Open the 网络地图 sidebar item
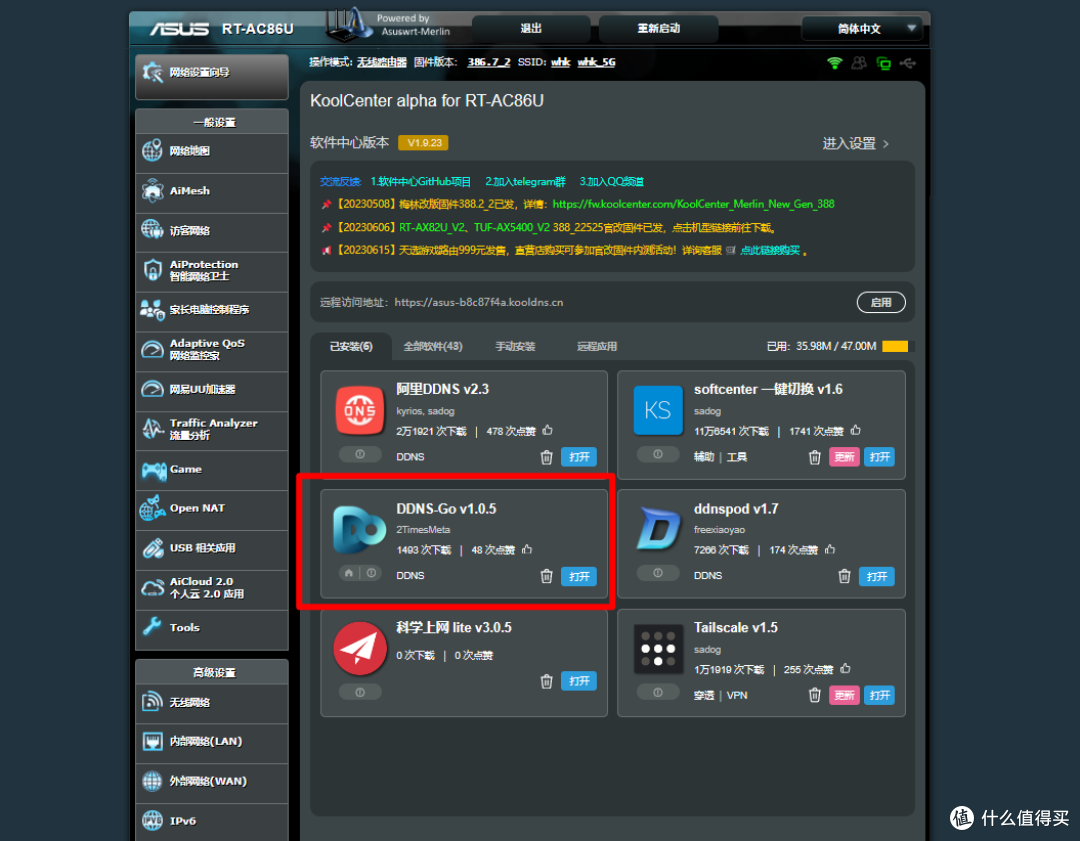The width and height of the screenshot is (1080, 841). (x=211, y=152)
